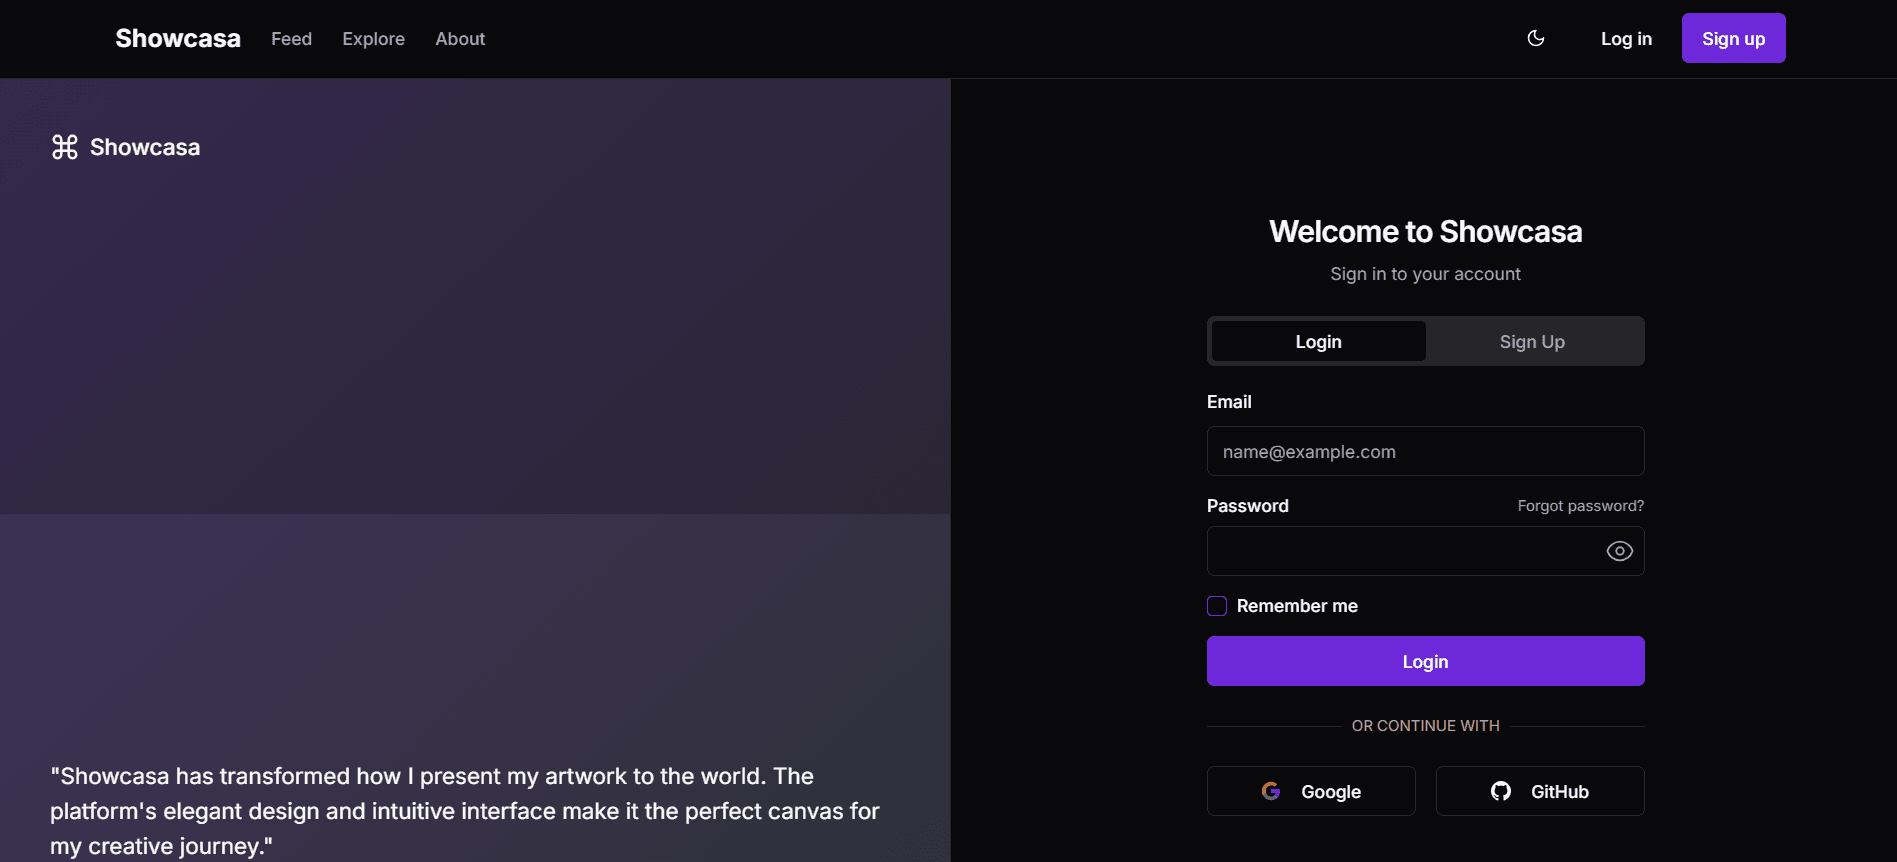
Task: Toggle dark mode with the moon icon
Action: [x=1536, y=38]
